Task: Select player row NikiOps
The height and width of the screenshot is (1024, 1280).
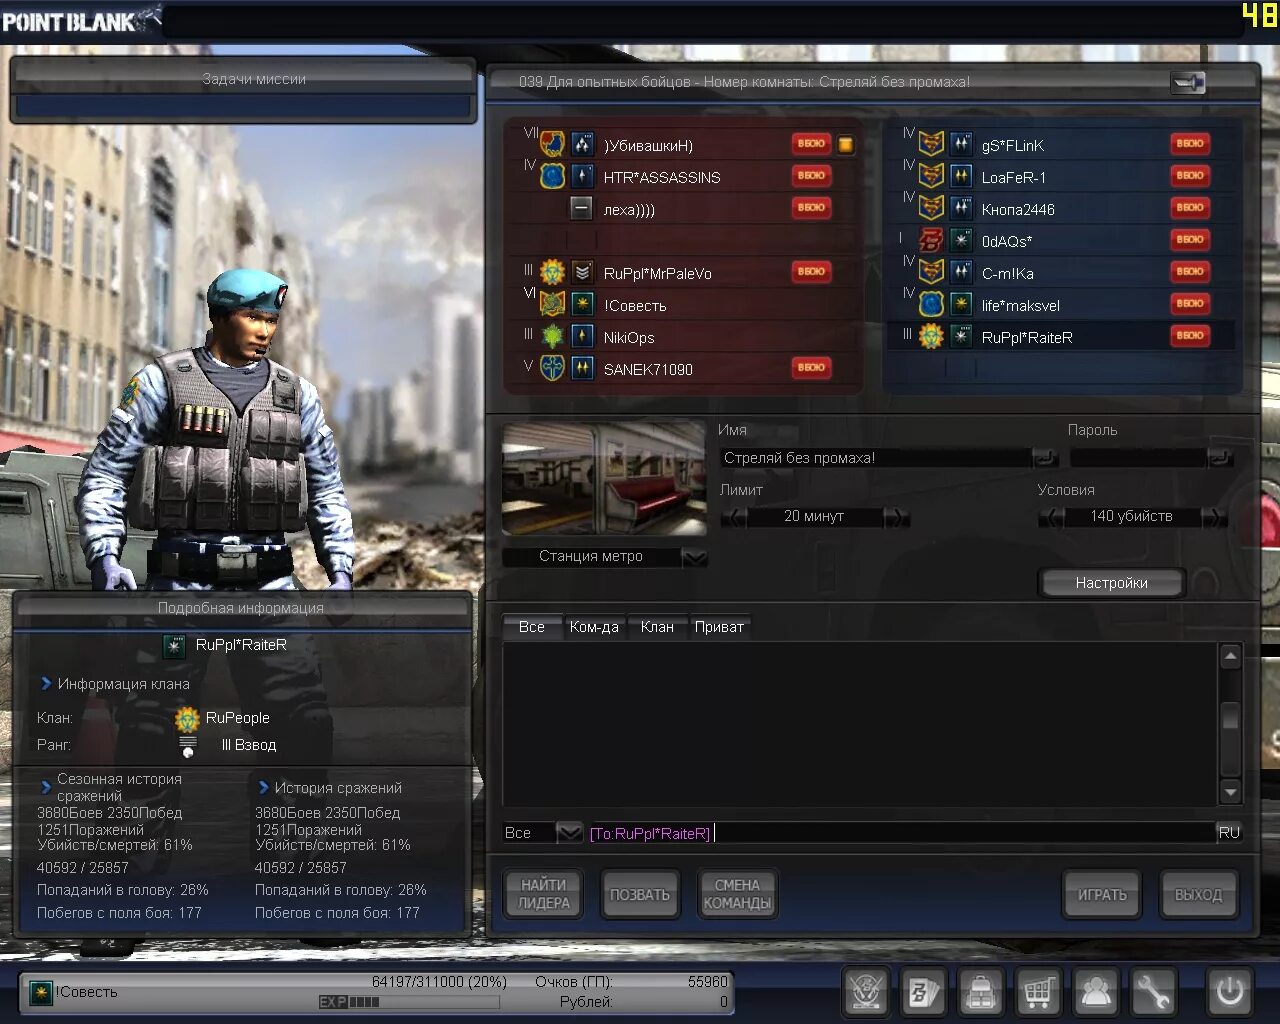Action: click(685, 337)
